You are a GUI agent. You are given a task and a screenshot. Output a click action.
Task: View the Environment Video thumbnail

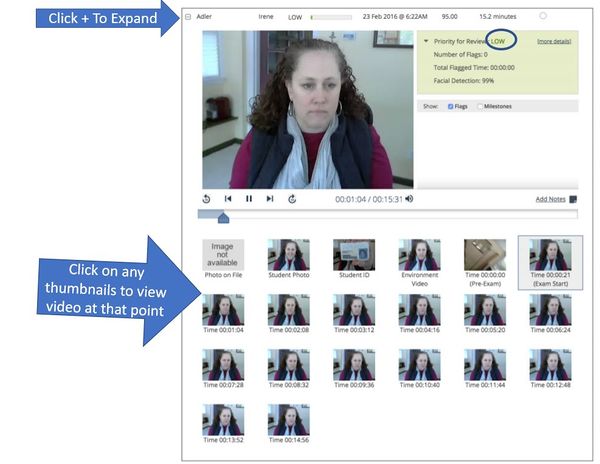(x=419, y=255)
